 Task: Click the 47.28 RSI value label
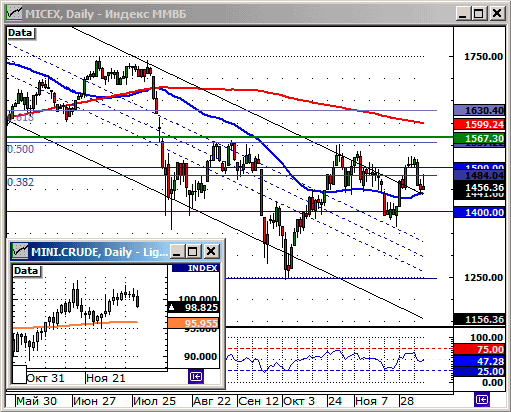pos(479,361)
